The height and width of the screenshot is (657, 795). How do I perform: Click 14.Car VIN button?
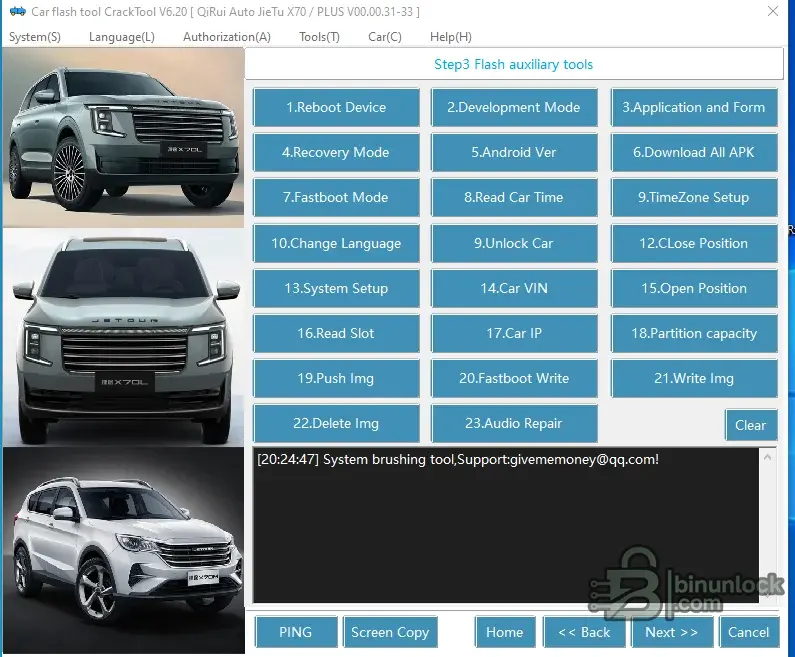(514, 288)
